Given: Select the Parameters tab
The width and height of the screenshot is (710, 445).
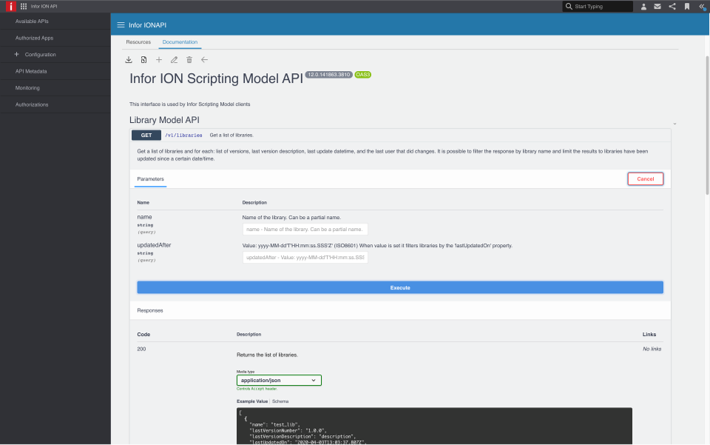Looking at the screenshot, I should [x=150, y=179].
